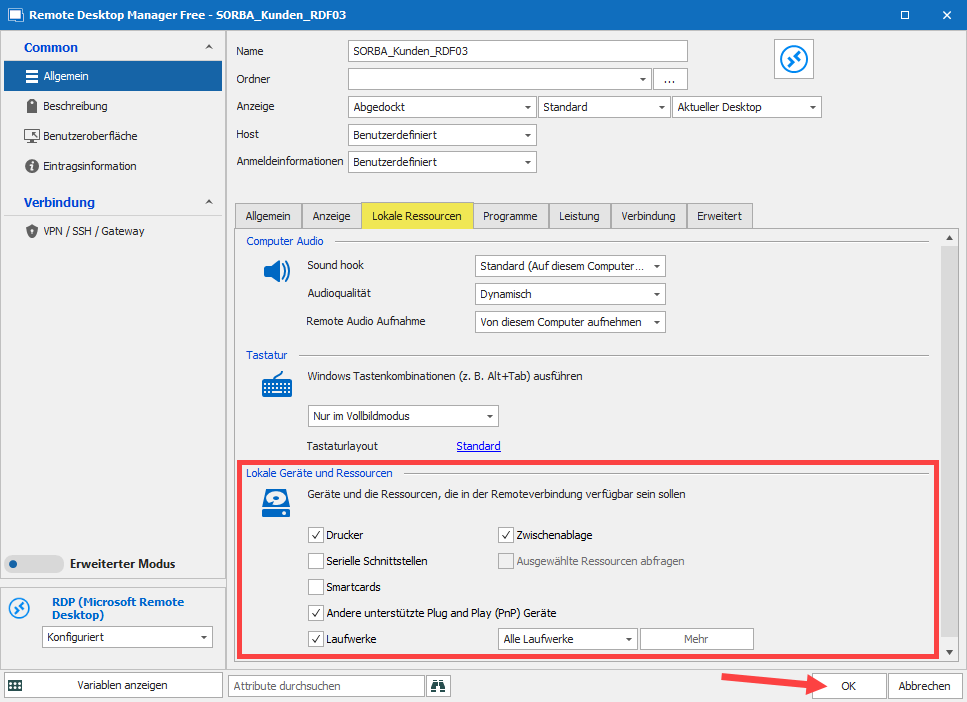The height and width of the screenshot is (702, 967).
Task: Switch to the Leistung tab
Action: point(579,216)
